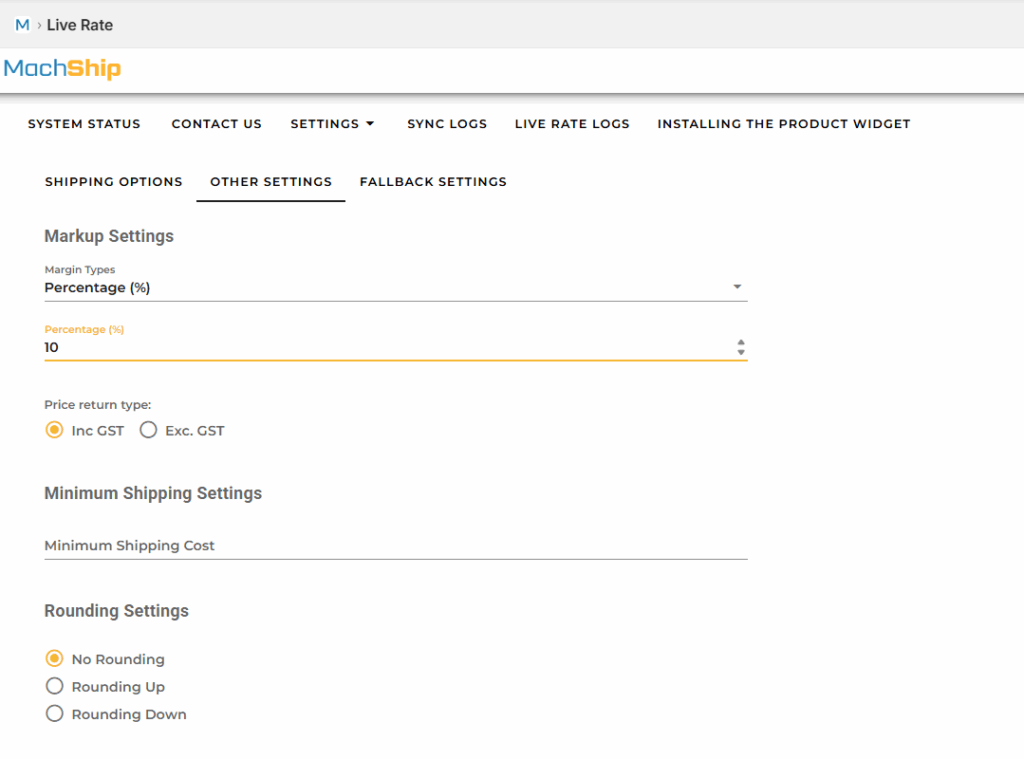
Task: Click the M breadcrumb icon
Action: (22, 25)
